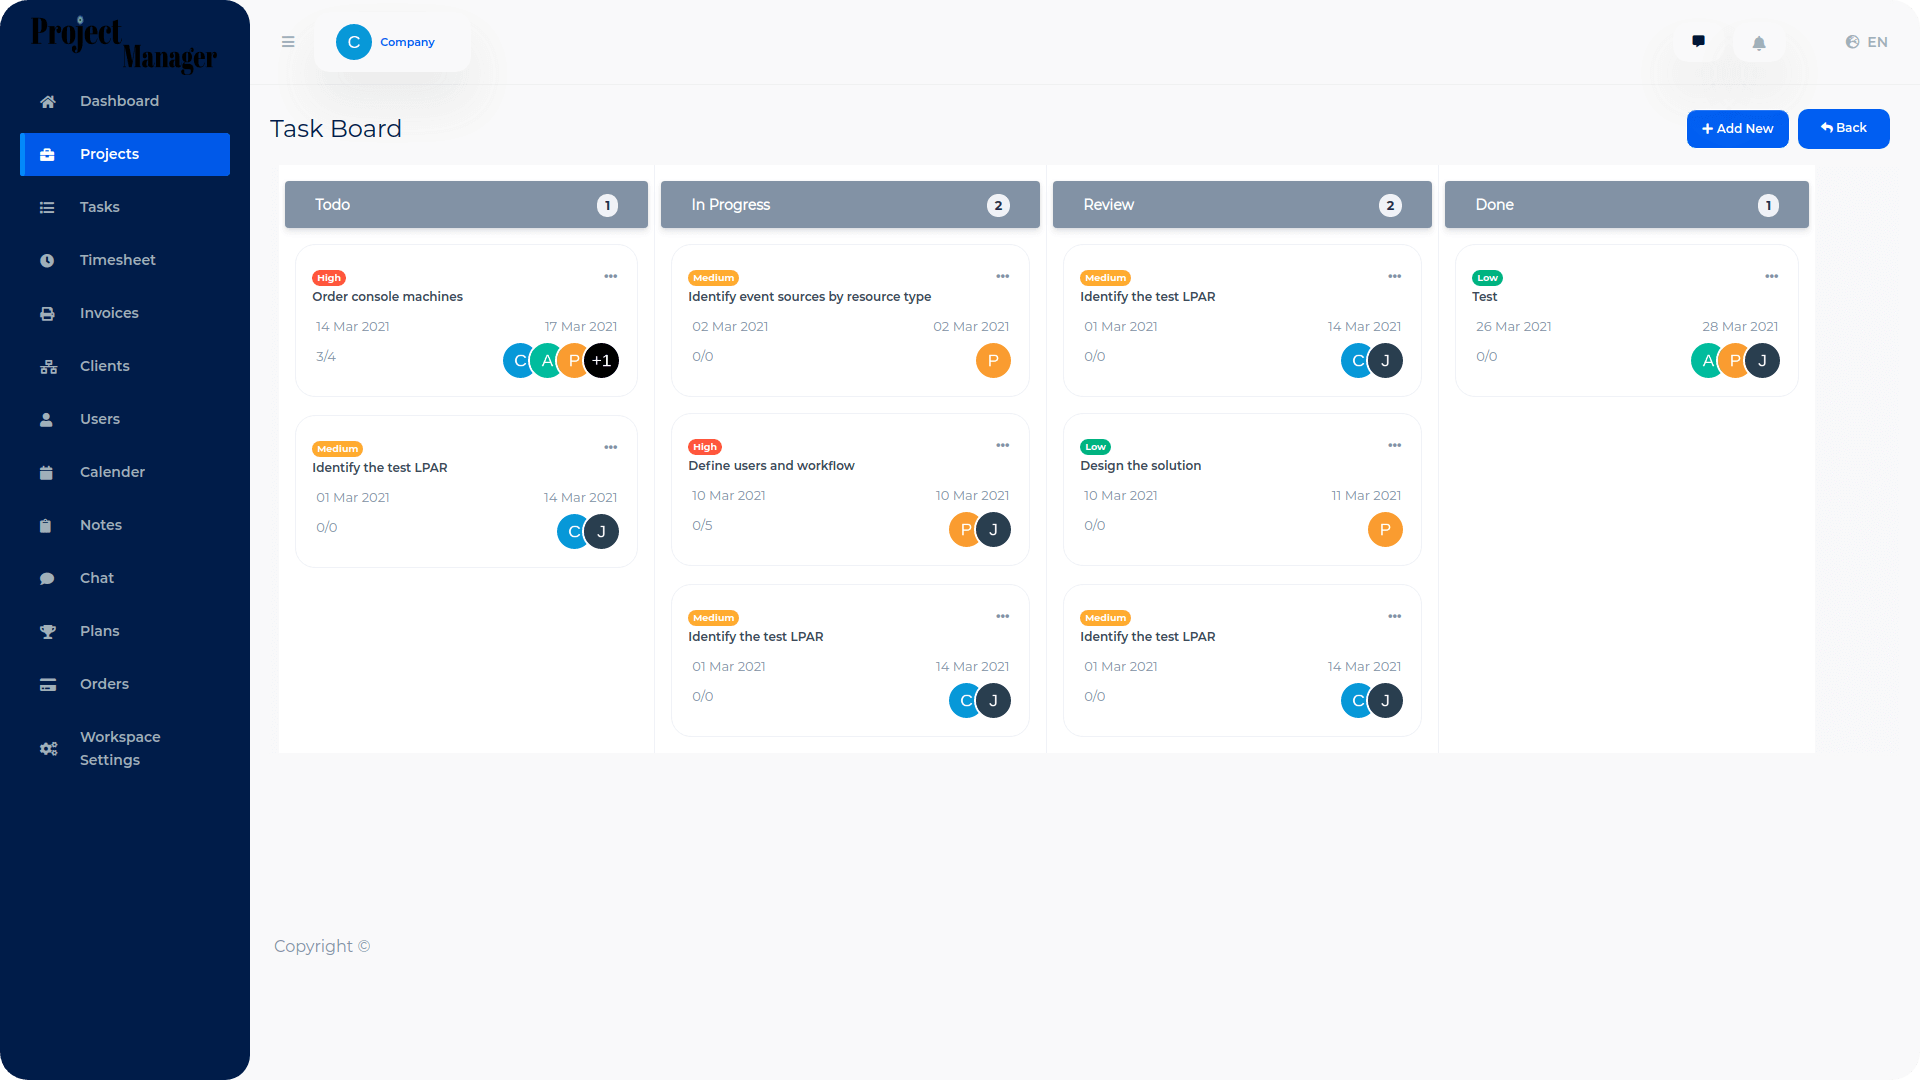Screen dimensions: 1920x1080
Task: Click the Back button
Action: coord(1843,128)
